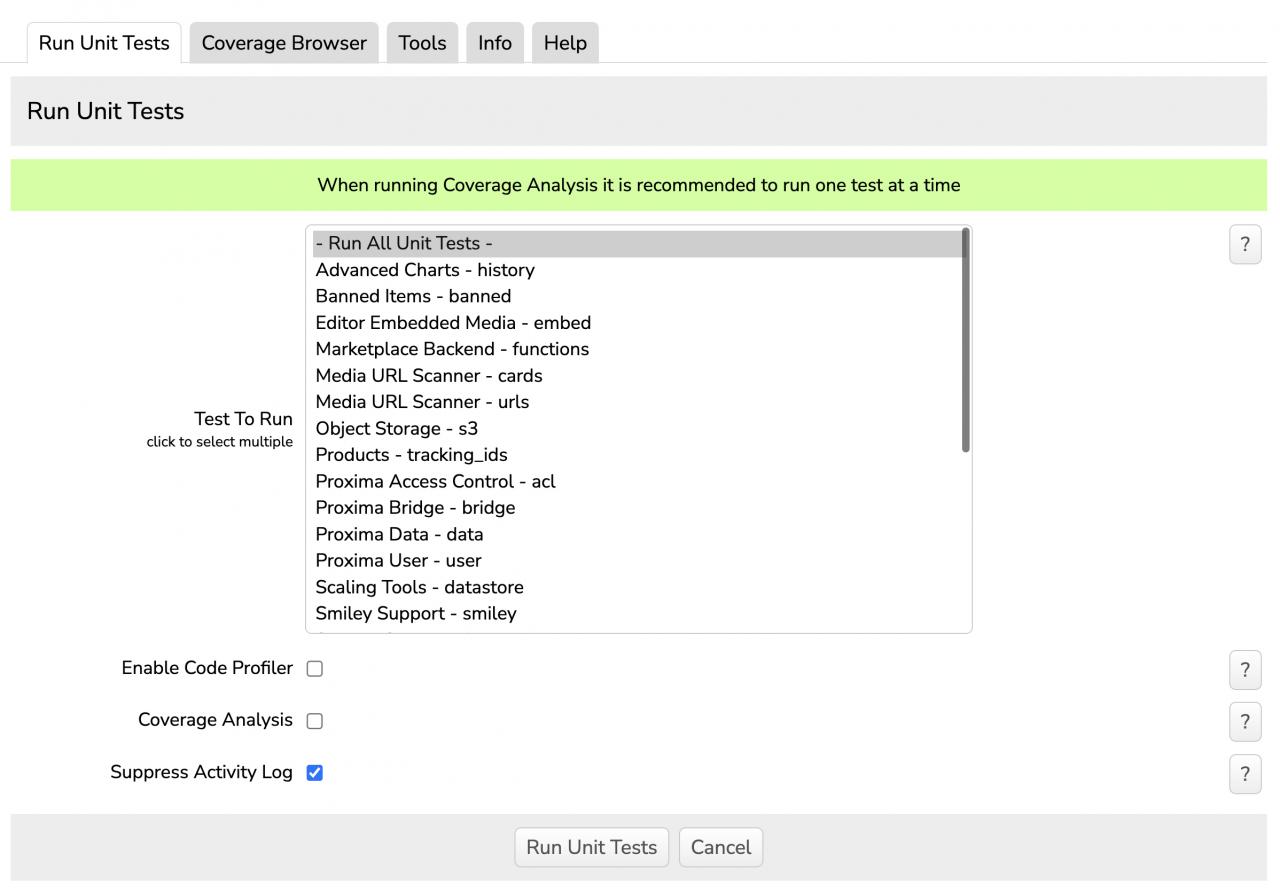Screen dimensions: 1280x893
Task: Check the Coverage Analysis checkbox
Action: (x=315, y=721)
